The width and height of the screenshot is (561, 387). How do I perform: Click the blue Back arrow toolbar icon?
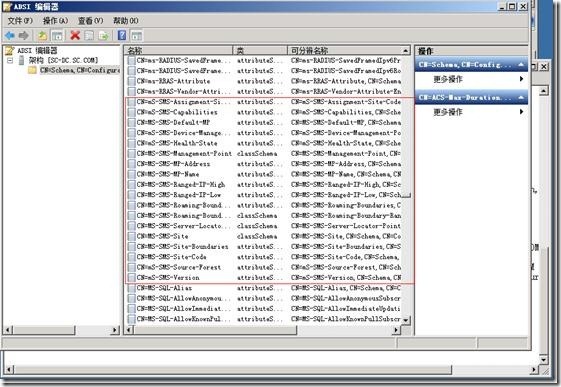10,35
